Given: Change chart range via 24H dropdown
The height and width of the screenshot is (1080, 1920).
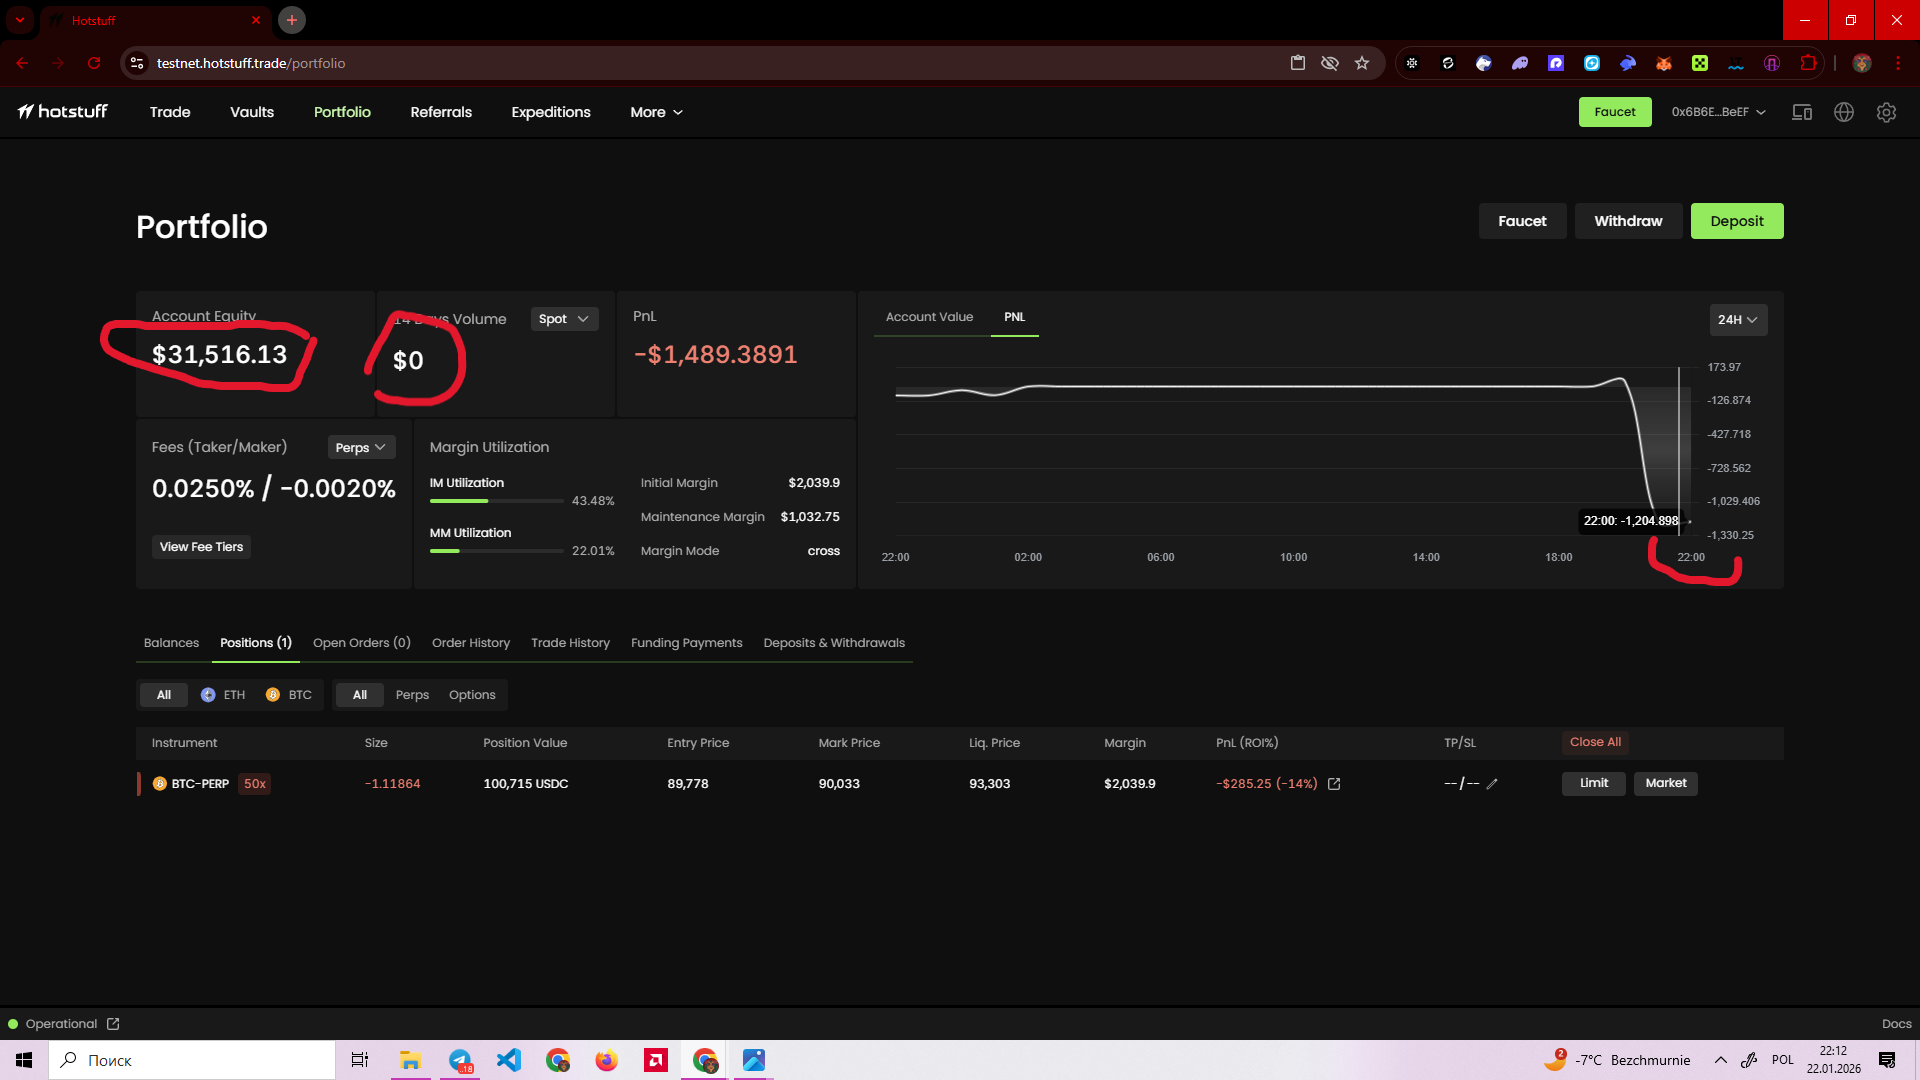Looking at the screenshot, I should (1737, 320).
